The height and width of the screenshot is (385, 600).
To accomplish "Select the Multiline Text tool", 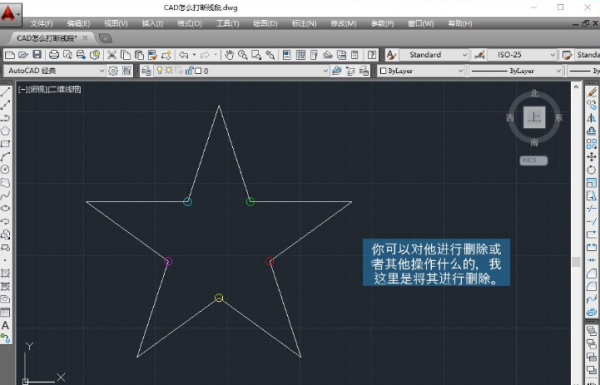I will [5, 325].
